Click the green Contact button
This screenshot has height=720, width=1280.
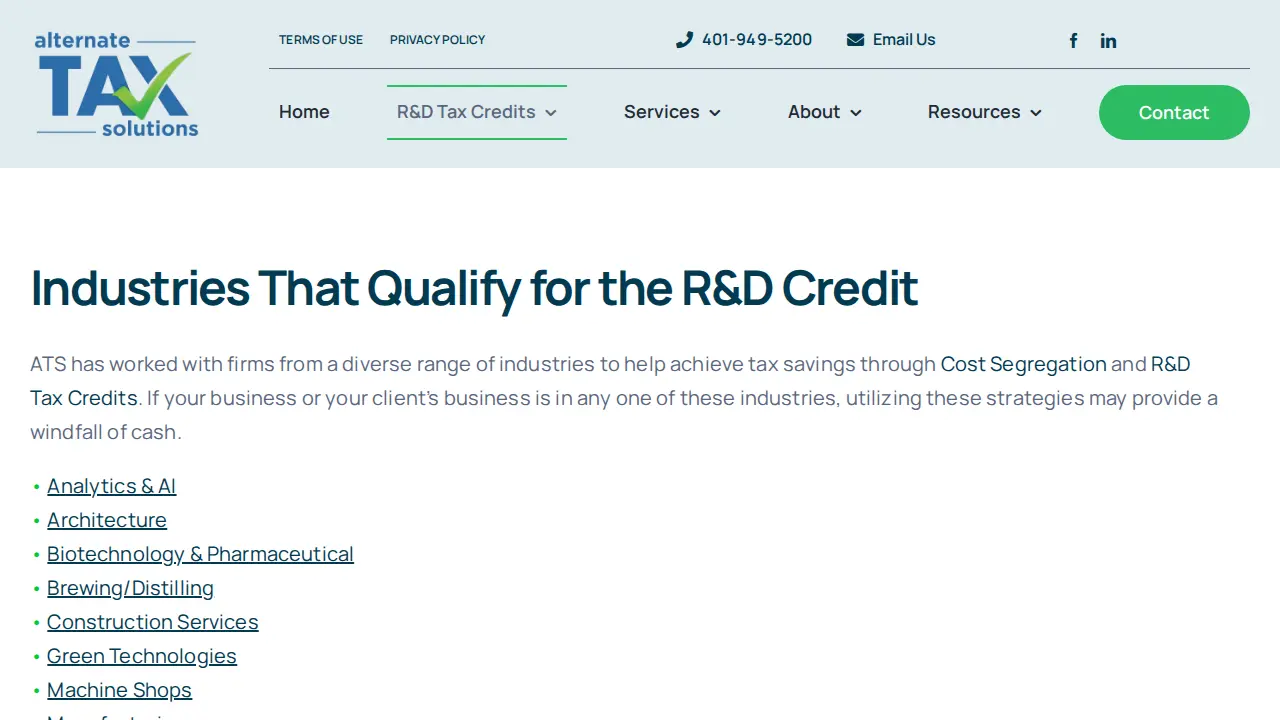pos(1174,112)
